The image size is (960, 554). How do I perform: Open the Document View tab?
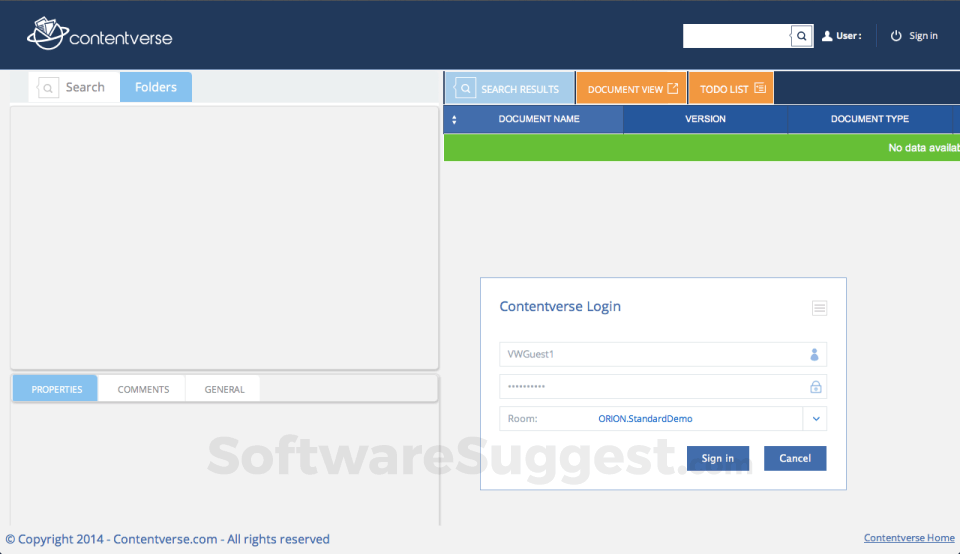pyautogui.click(x=631, y=89)
